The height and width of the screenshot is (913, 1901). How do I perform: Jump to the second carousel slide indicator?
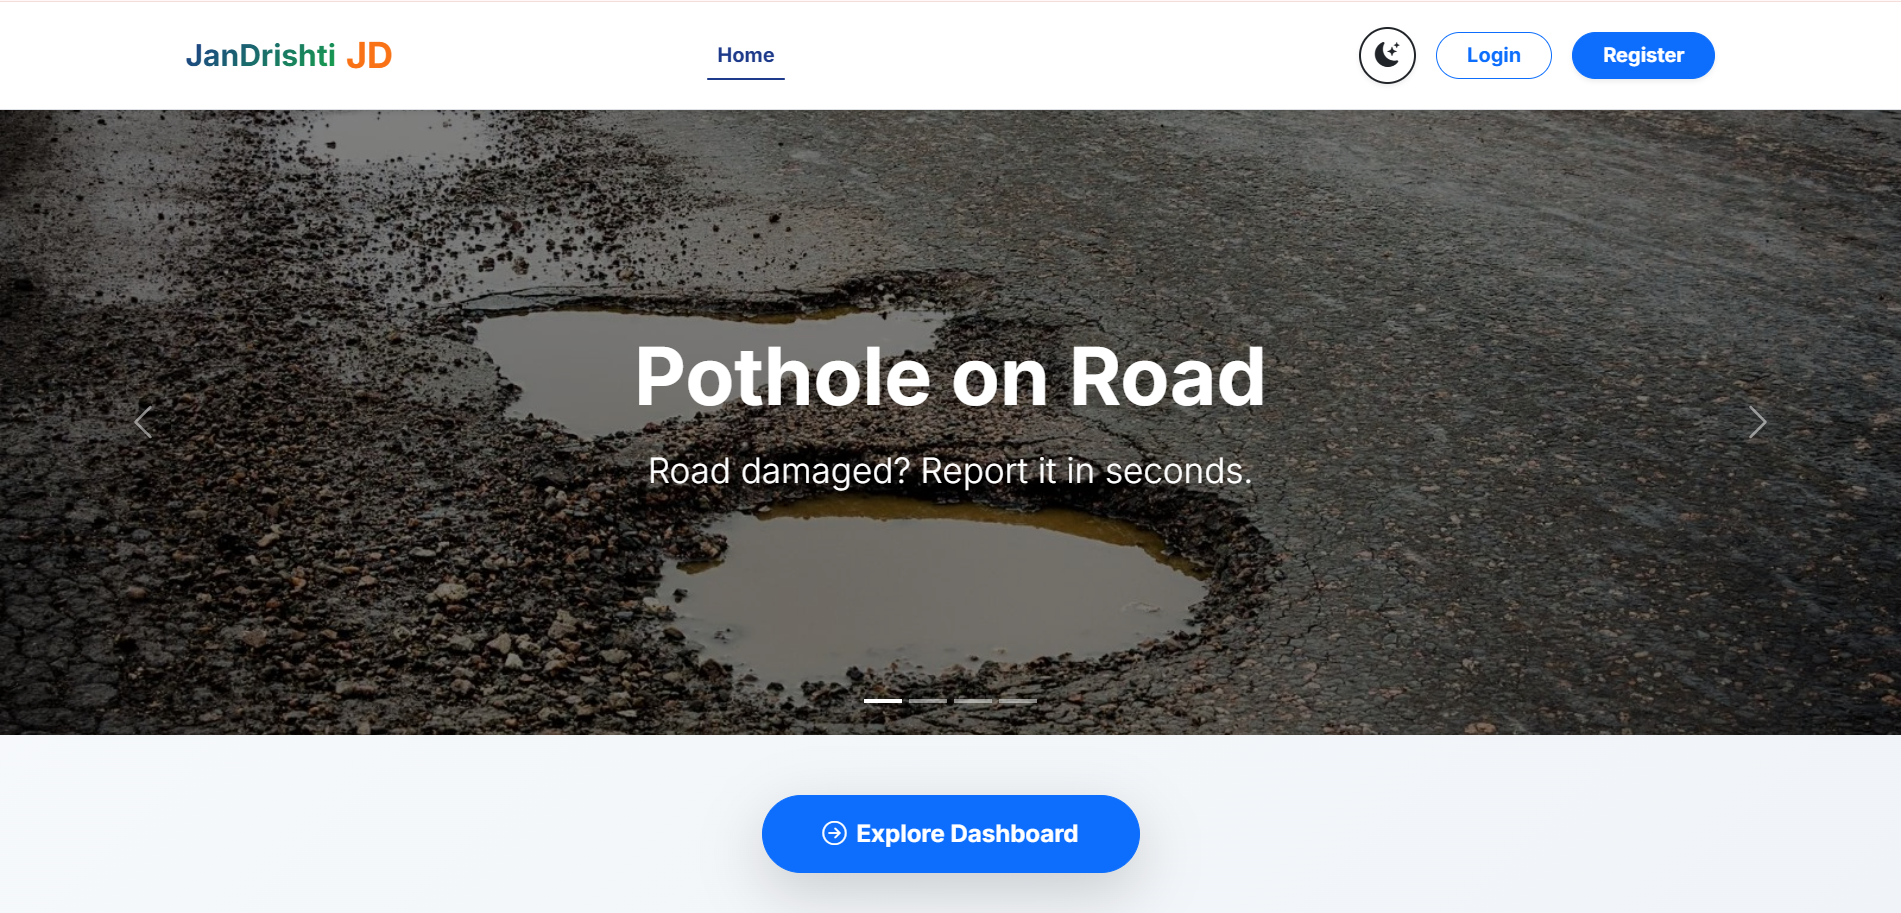pyautogui.click(x=928, y=700)
